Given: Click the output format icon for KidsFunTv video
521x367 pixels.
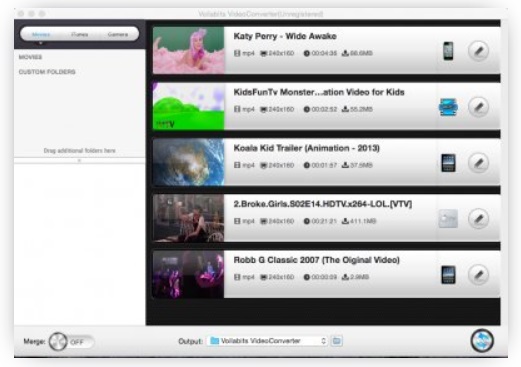Looking at the screenshot, I should click(x=448, y=107).
